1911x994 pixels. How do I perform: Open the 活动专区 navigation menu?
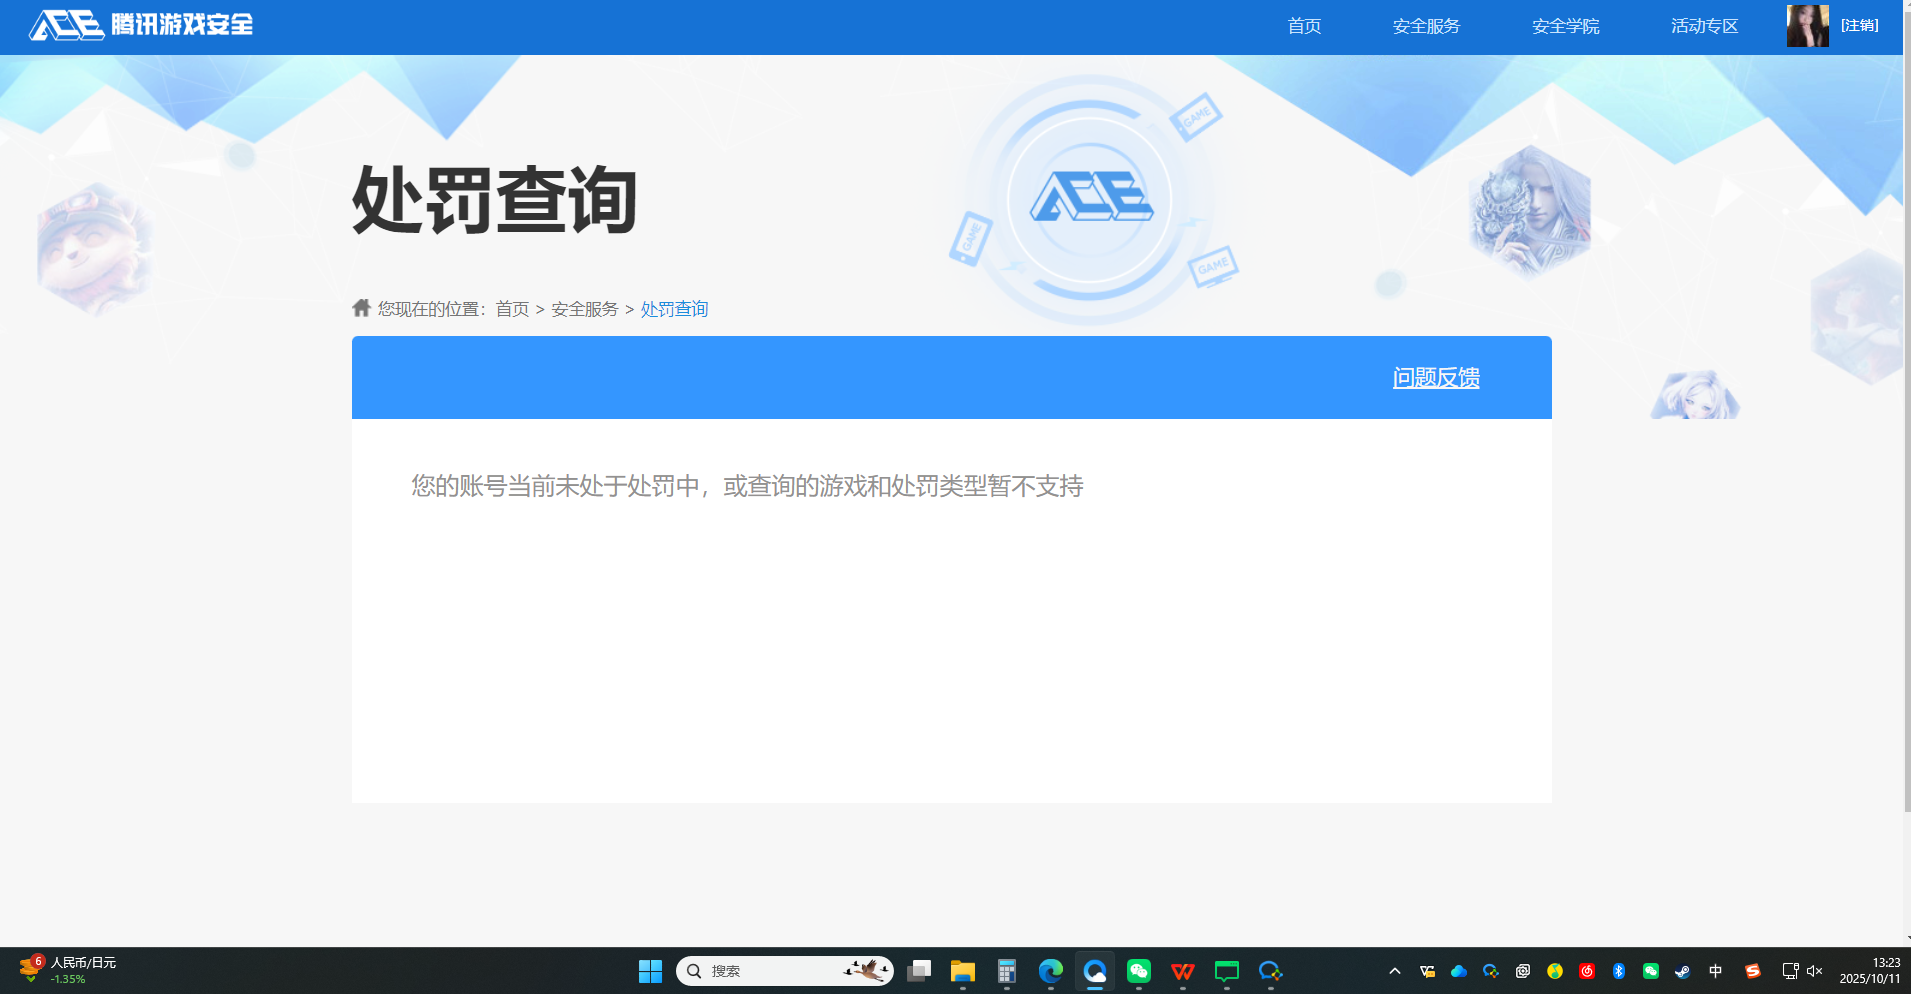[1703, 26]
